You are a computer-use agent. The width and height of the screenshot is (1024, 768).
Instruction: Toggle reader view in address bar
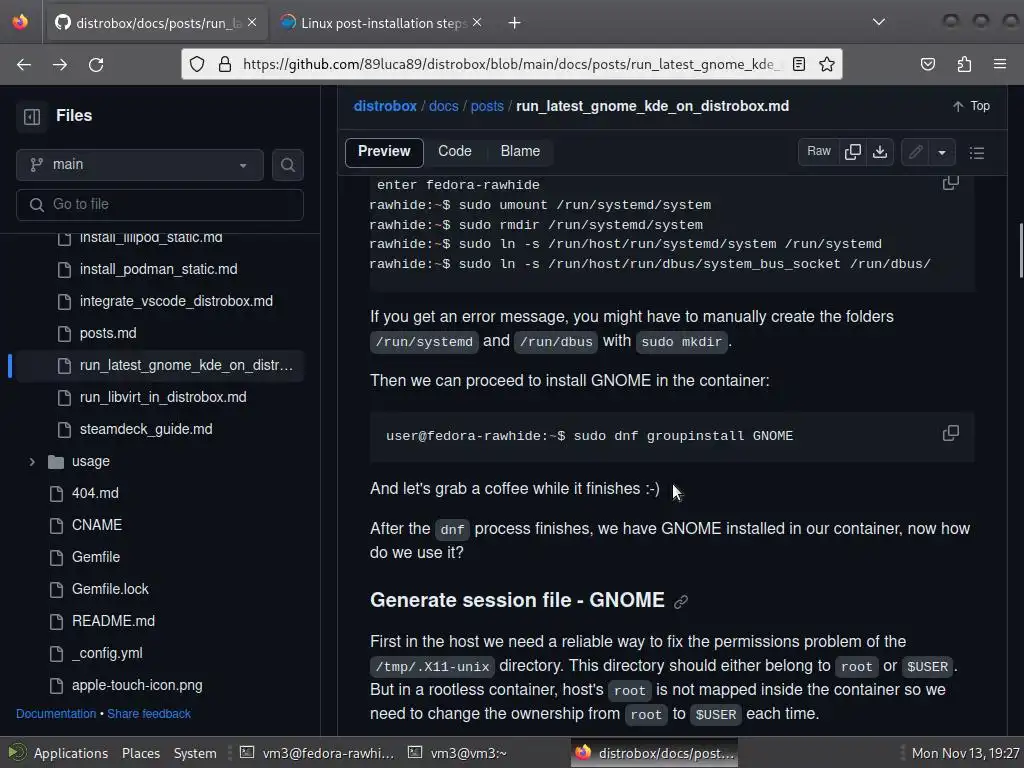point(799,64)
